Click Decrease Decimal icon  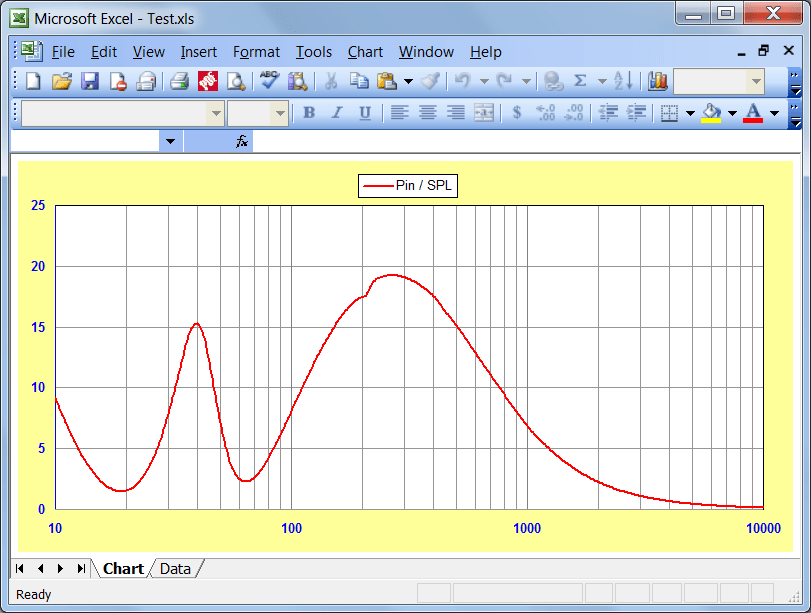click(574, 112)
